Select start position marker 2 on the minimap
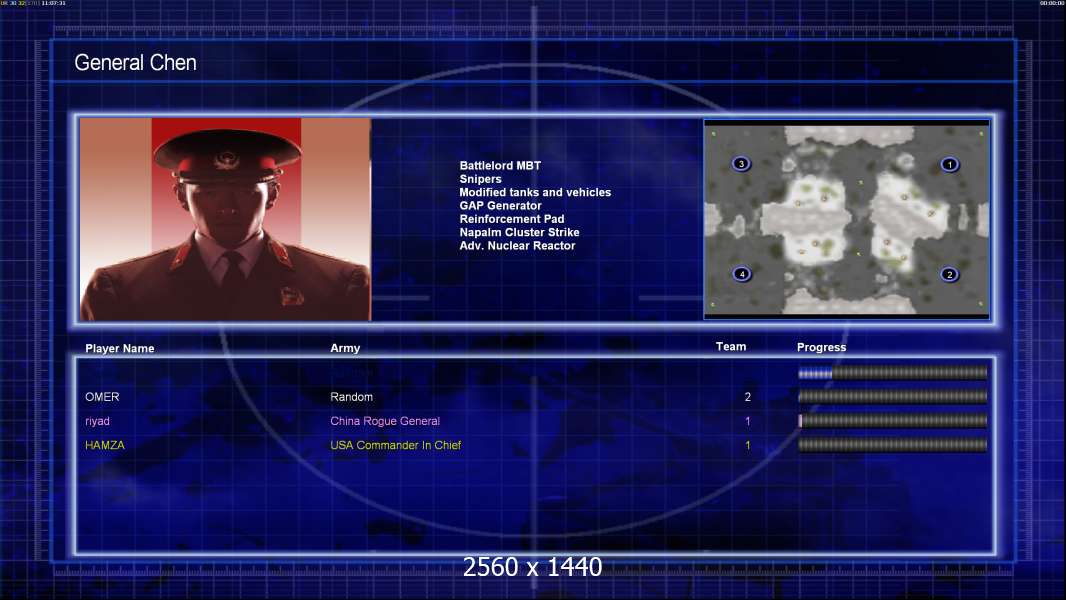This screenshot has width=1066, height=600. 950,275
